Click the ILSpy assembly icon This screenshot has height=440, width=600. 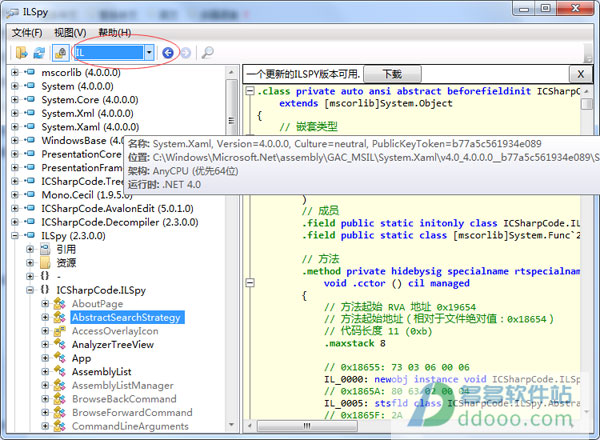[x=29, y=235]
